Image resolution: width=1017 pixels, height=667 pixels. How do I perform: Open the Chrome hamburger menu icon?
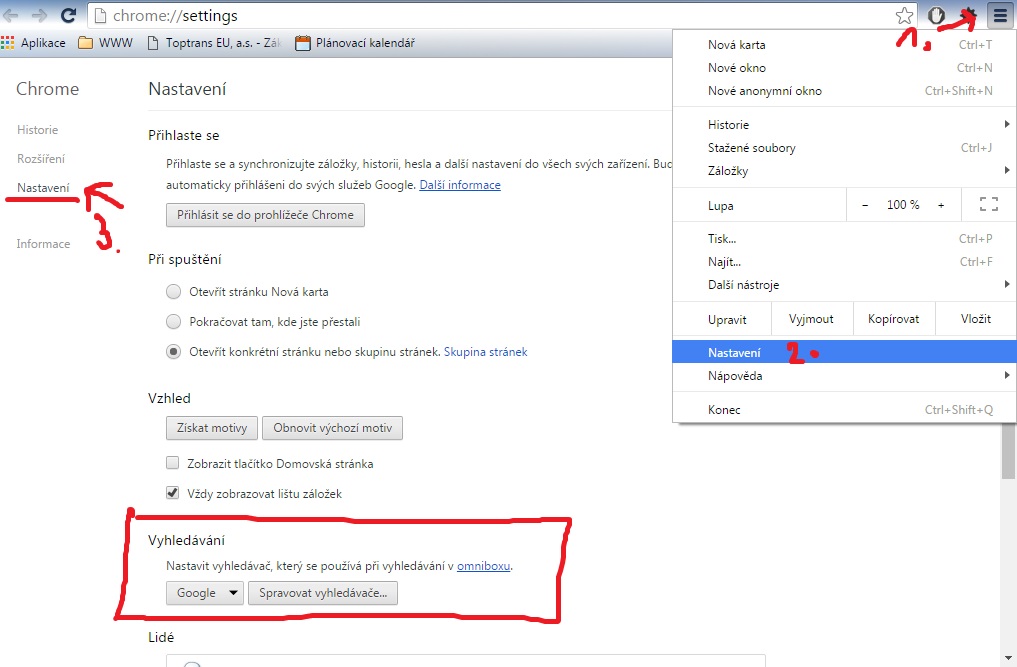coord(999,15)
